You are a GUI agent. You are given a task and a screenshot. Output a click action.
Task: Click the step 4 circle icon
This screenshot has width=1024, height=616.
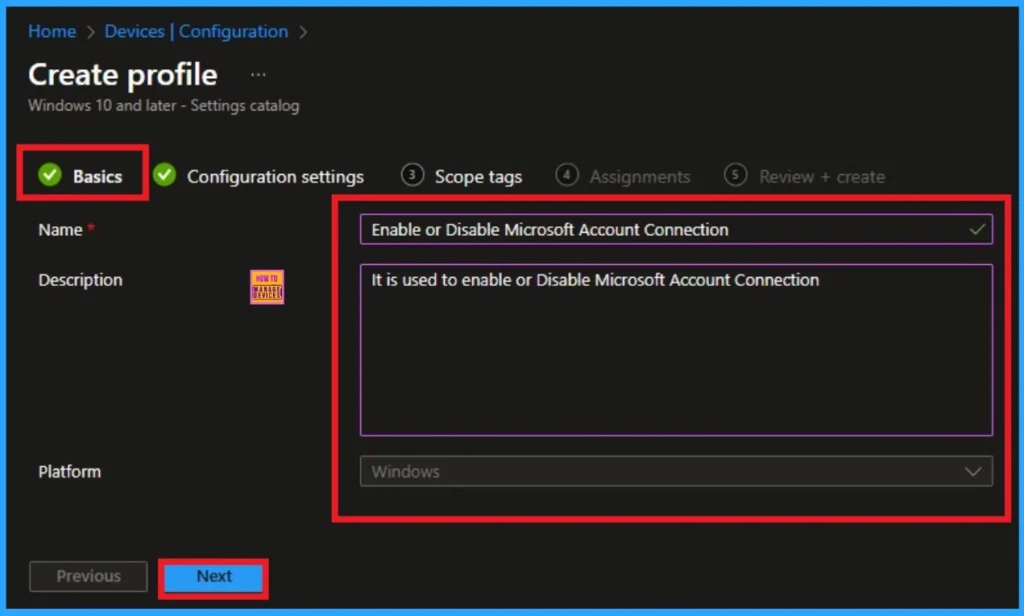(566, 175)
